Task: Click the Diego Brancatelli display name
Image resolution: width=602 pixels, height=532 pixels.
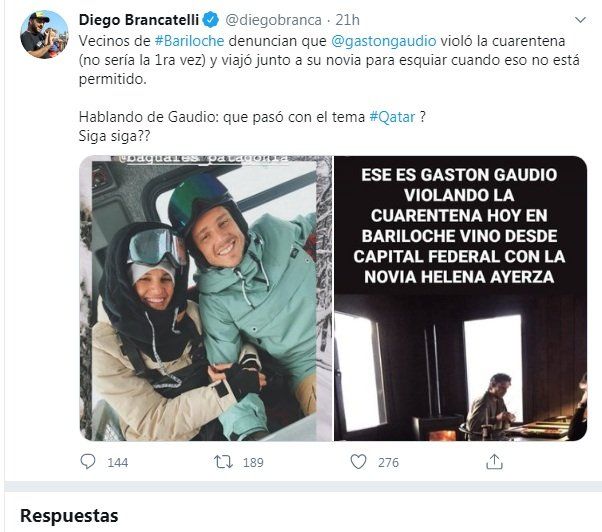Action: [x=139, y=20]
